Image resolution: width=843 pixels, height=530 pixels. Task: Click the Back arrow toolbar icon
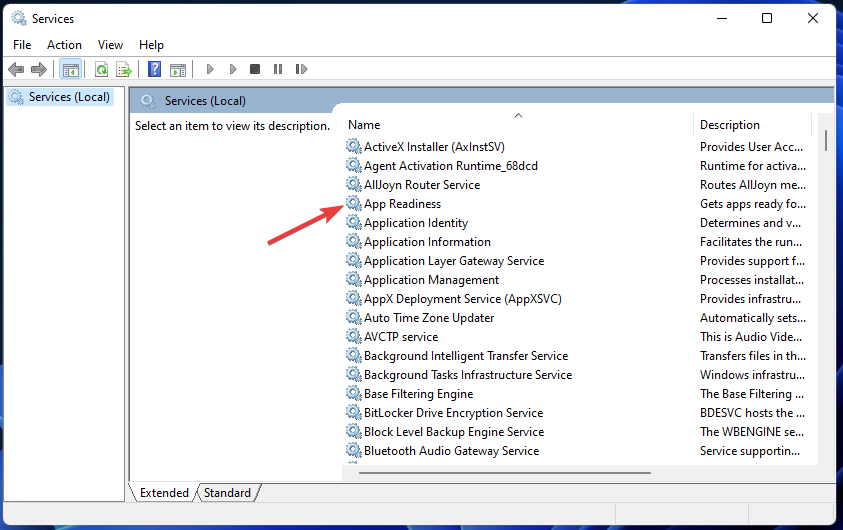(16, 69)
